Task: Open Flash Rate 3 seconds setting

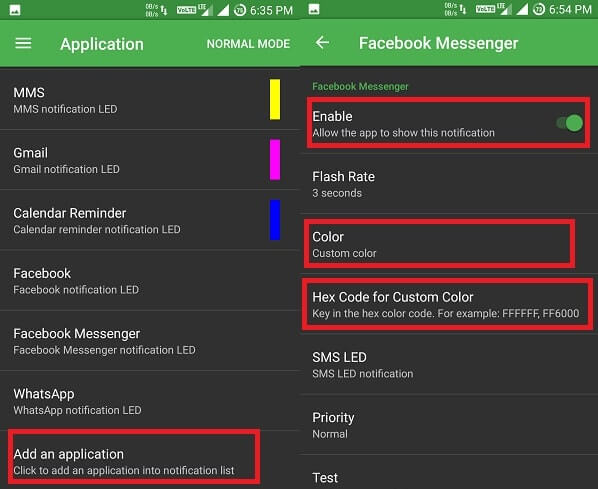Action: 449,184
